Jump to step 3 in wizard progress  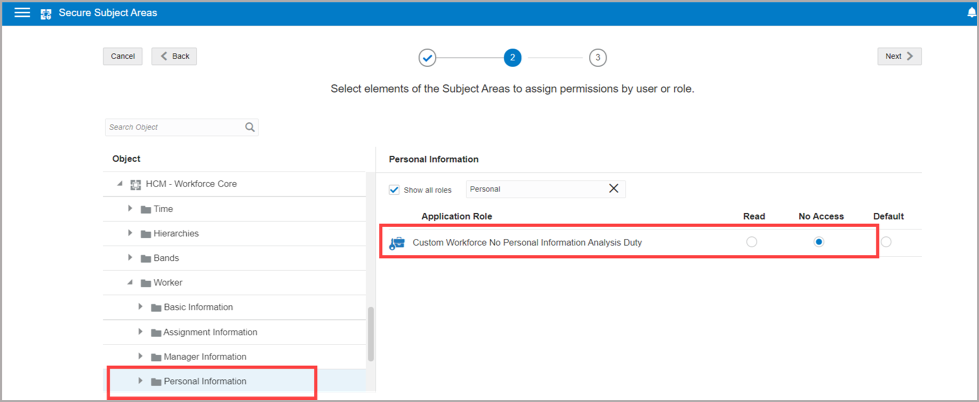(x=597, y=57)
